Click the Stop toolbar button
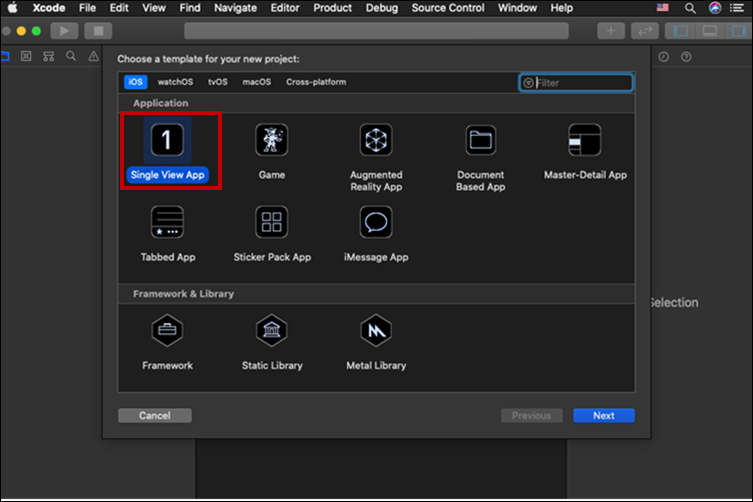The width and height of the screenshot is (753, 502). click(98, 31)
